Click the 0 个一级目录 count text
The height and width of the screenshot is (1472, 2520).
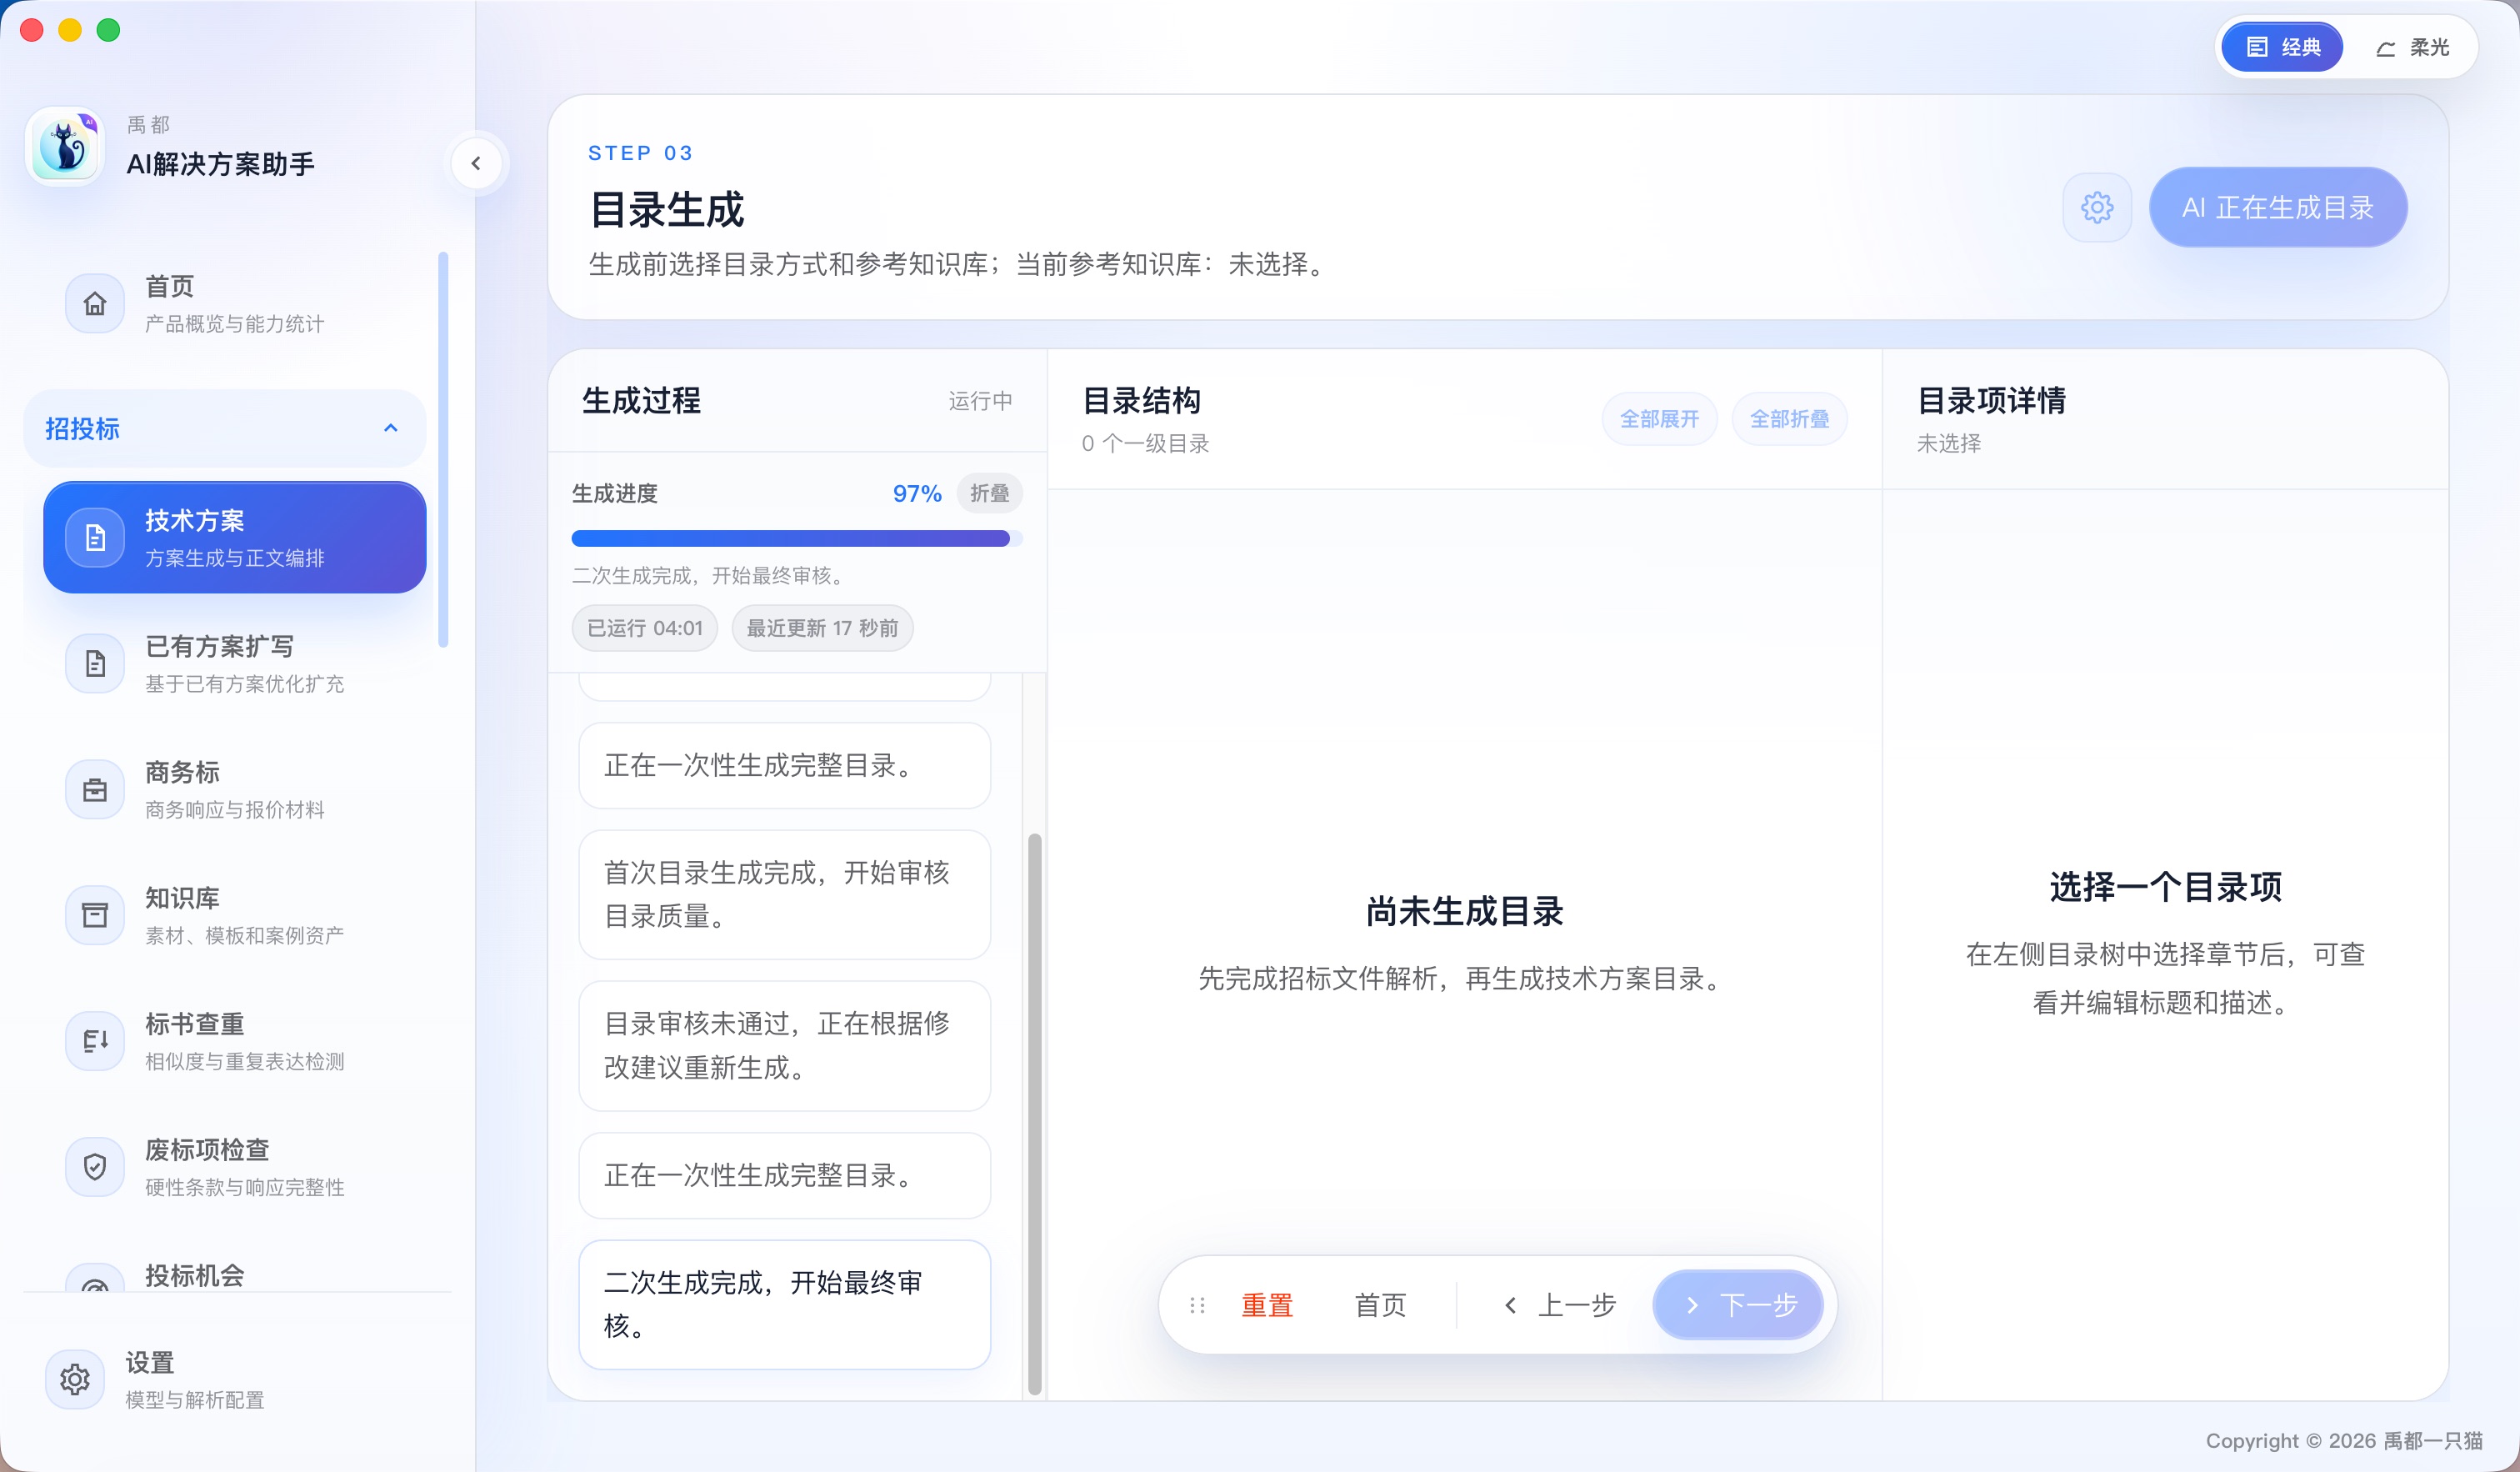click(x=1146, y=443)
